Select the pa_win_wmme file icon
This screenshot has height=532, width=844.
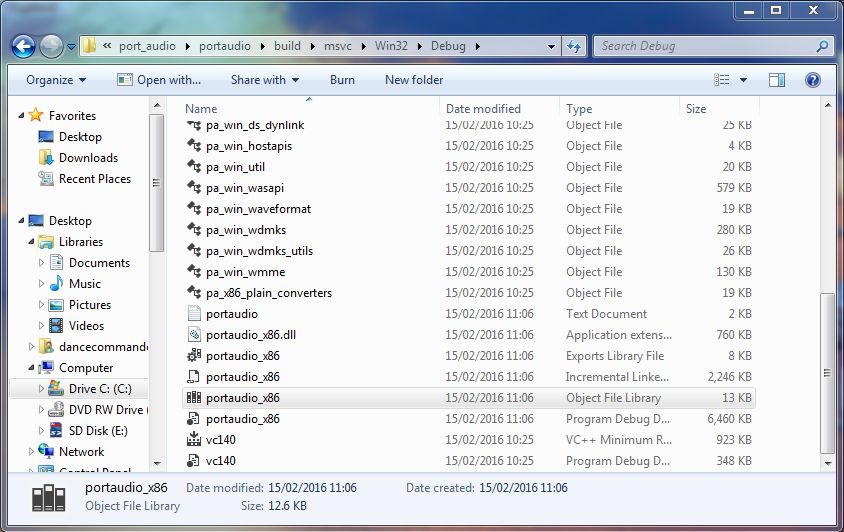tap(194, 271)
